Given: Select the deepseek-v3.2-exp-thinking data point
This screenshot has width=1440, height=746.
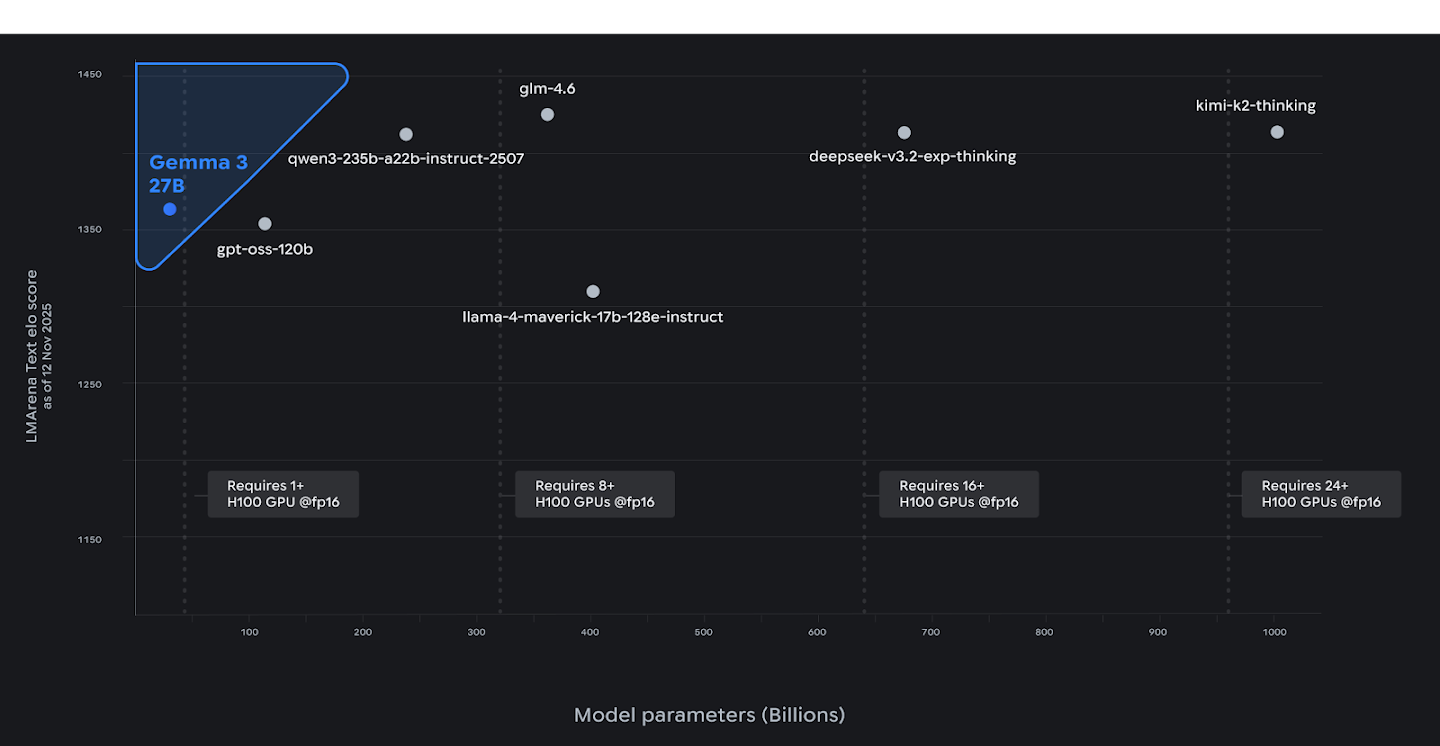Looking at the screenshot, I should [x=904, y=133].
